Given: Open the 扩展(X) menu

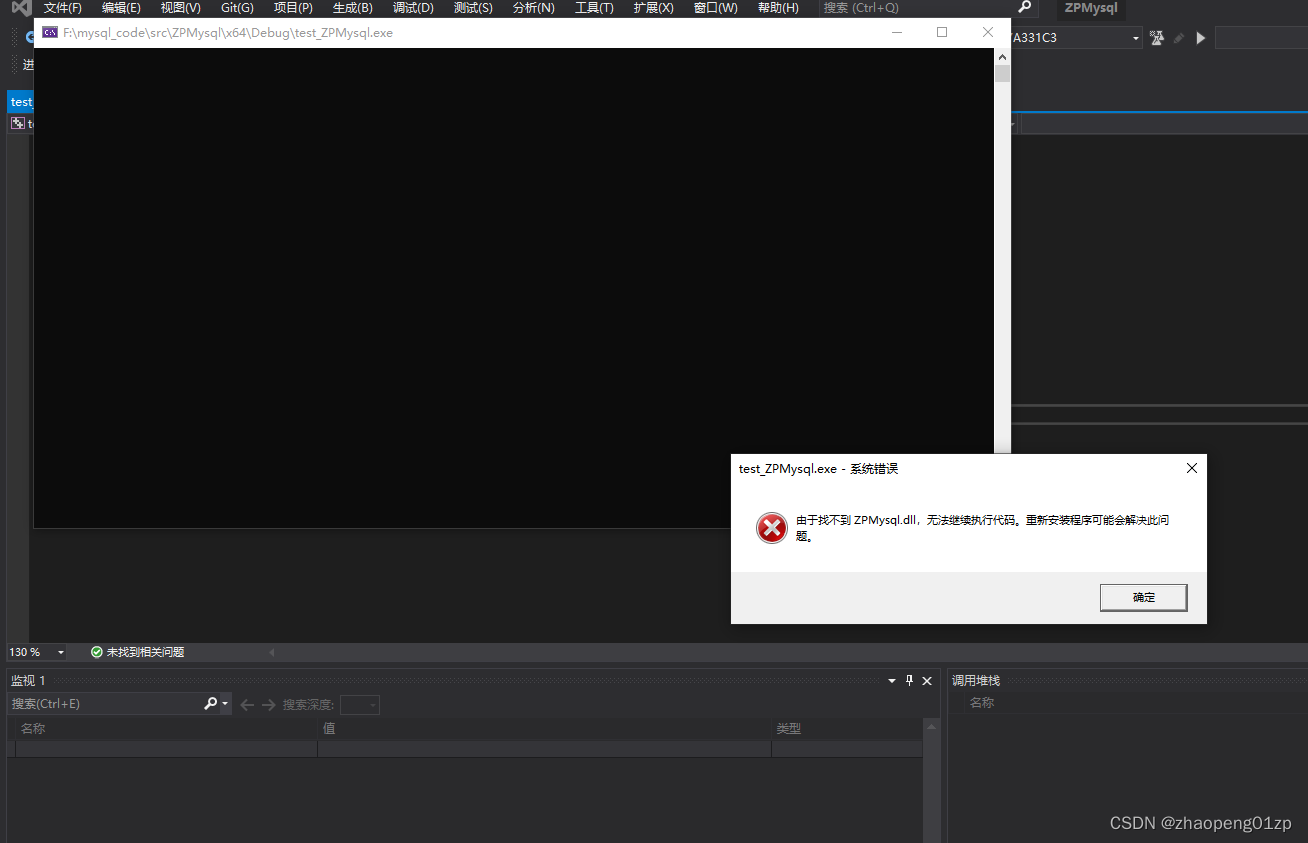Looking at the screenshot, I should (x=653, y=8).
